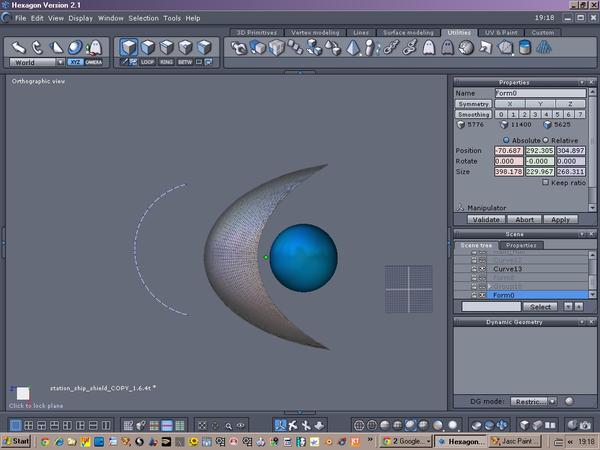
Task: Toggle visibility of Curve13 in scene tree
Action: [x=483, y=269]
